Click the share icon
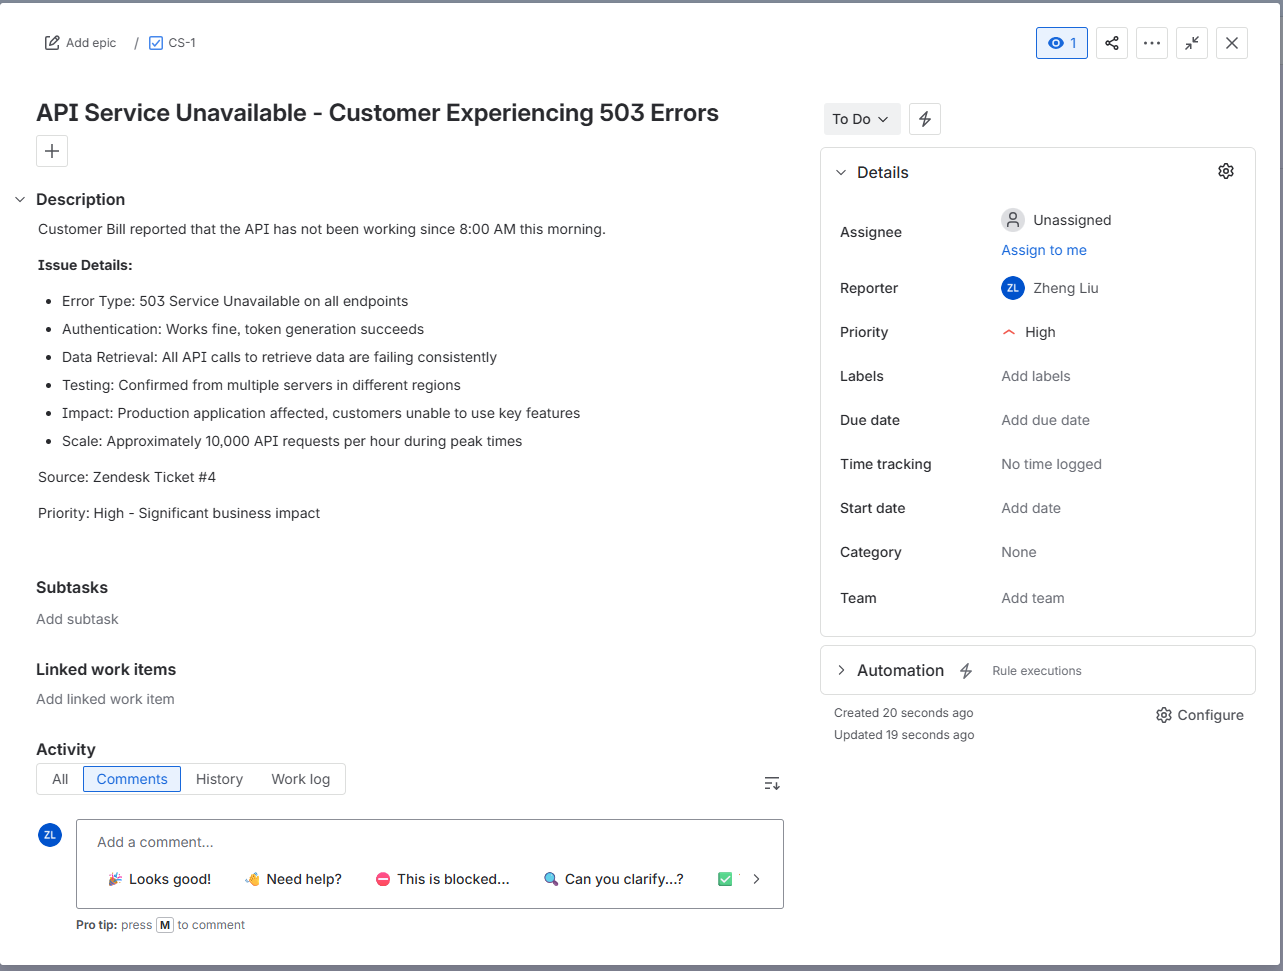The image size is (1283, 971). [x=1111, y=43]
